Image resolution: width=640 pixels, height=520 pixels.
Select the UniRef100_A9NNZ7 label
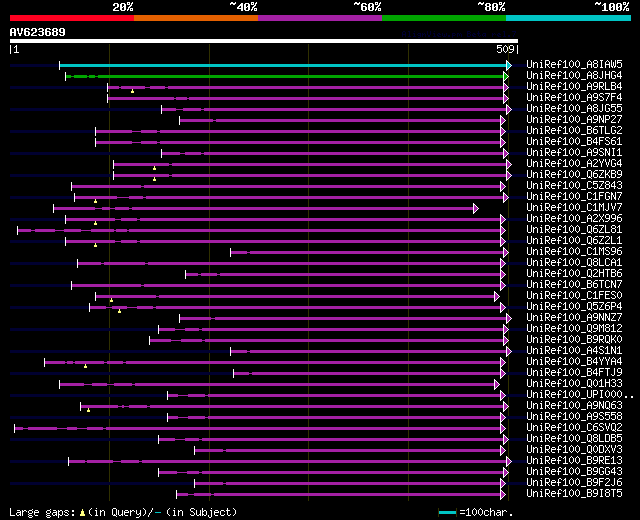coord(574,318)
